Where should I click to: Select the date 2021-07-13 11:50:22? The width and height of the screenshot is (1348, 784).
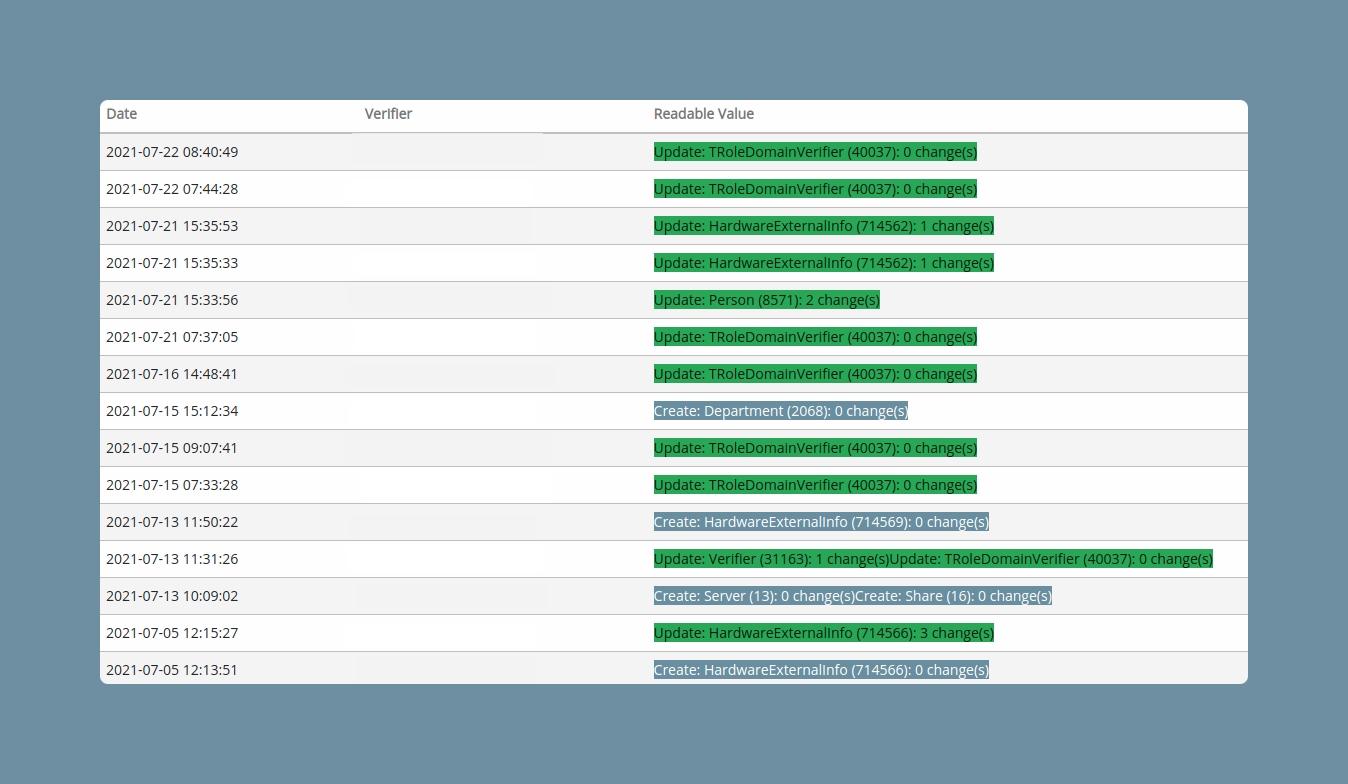tap(172, 522)
